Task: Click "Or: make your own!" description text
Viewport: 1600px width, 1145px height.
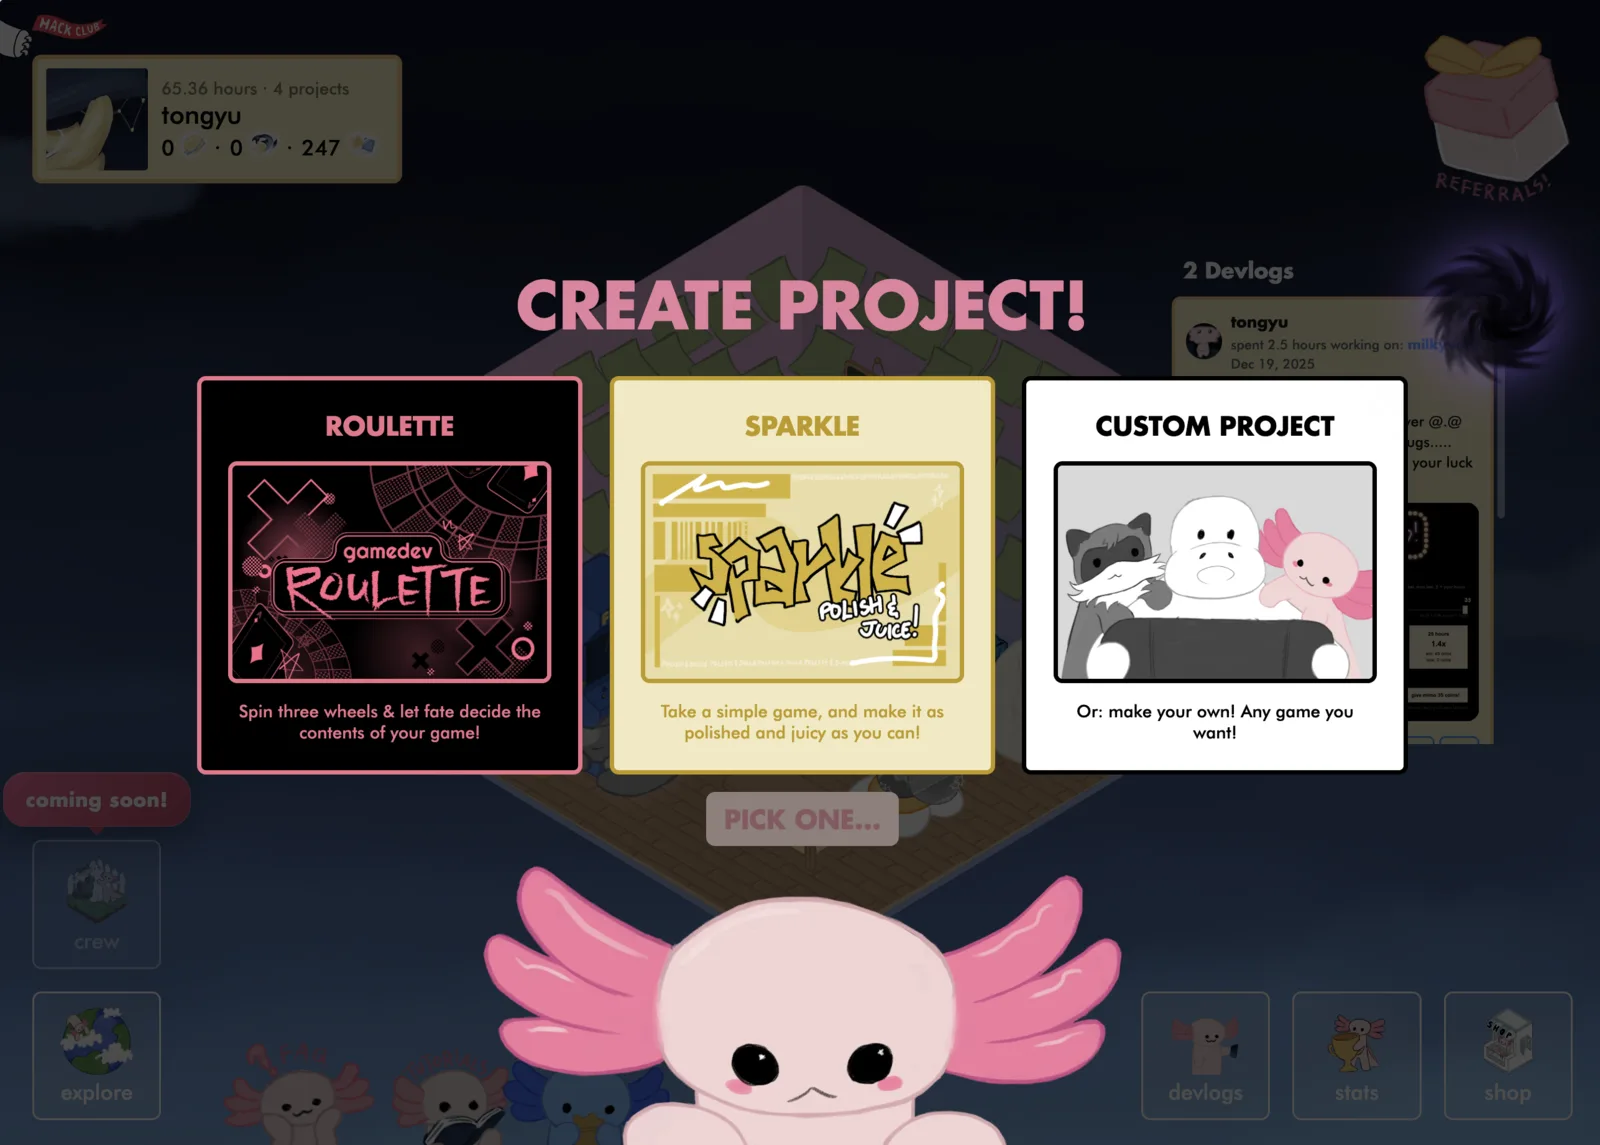Action: [1215, 722]
